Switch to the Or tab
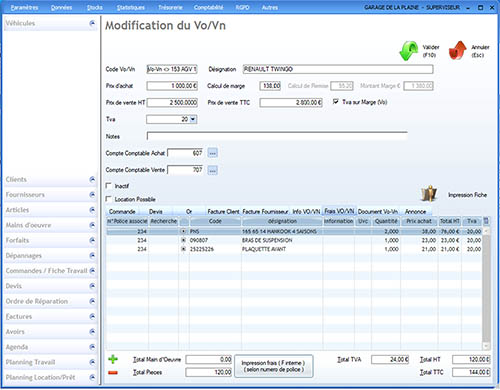The image size is (500, 390). (x=189, y=211)
